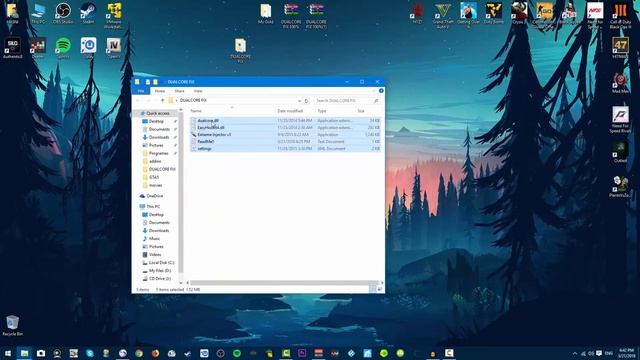The height and width of the screenshot is (360, 640).
Task: Open Desktop under Quick access
Action: [156, 121]
